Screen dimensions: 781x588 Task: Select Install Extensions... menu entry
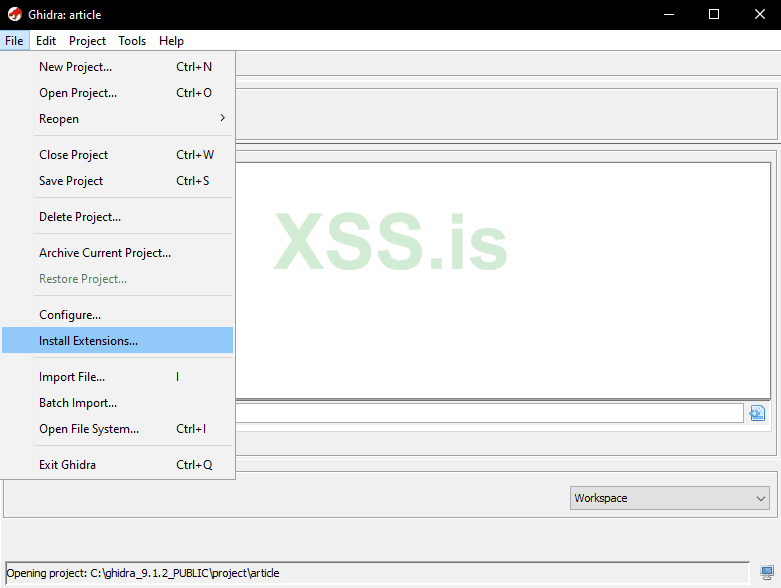(x=118, y=341)
